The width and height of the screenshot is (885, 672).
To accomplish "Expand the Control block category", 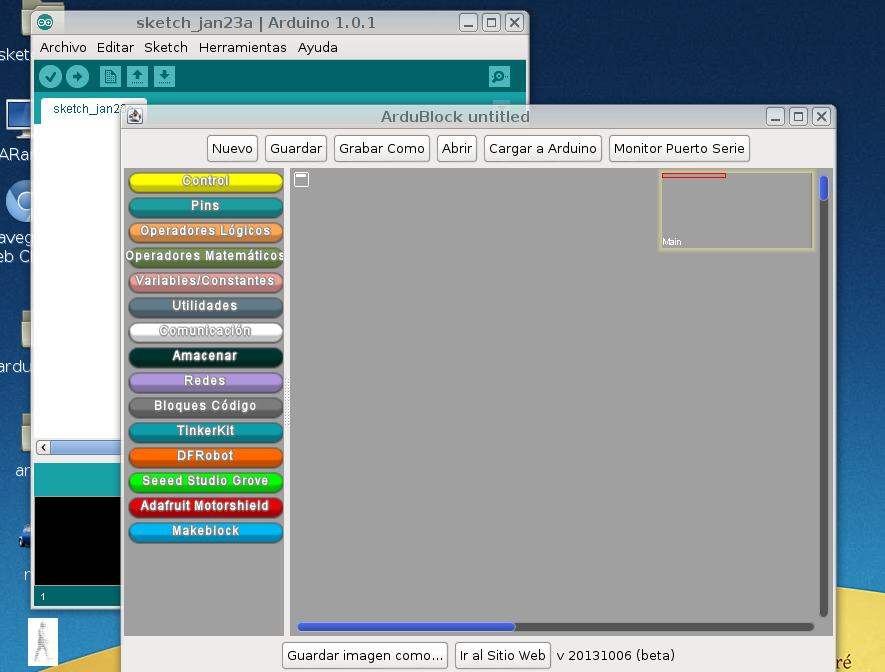I will pyautogui.click(x=205, y=181).
